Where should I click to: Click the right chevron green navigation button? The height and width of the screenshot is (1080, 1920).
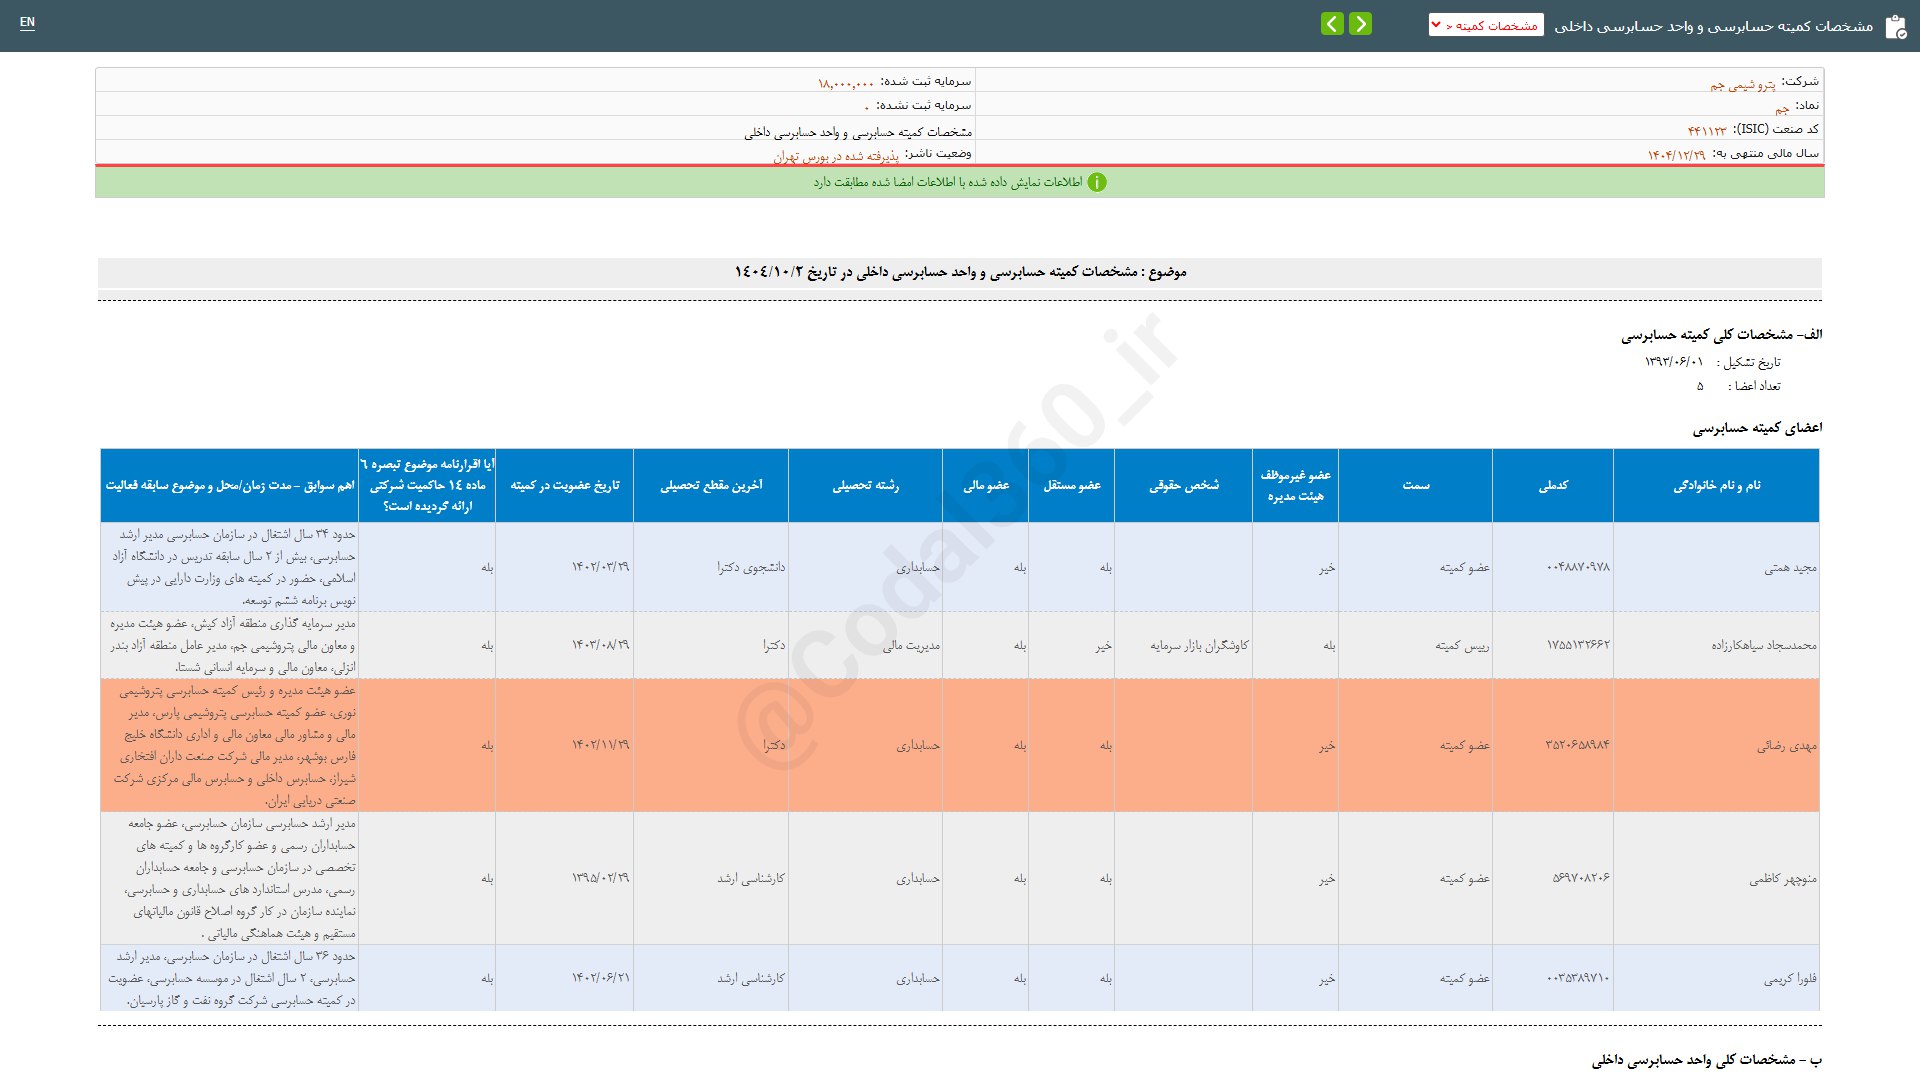click(x=1360, y=24)
